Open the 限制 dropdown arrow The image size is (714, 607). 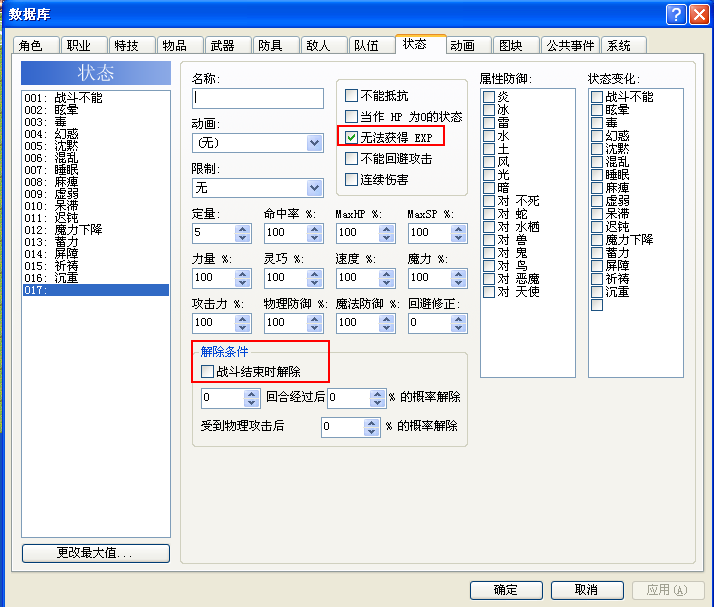point(314,188)
